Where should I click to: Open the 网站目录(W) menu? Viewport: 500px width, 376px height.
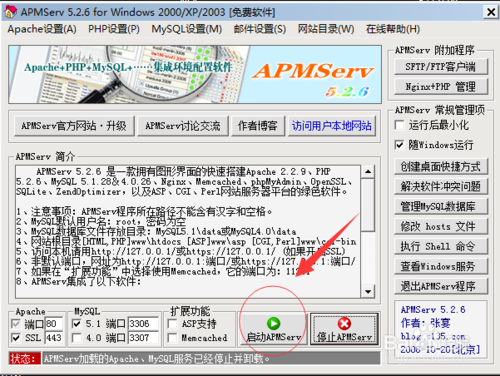326,29
